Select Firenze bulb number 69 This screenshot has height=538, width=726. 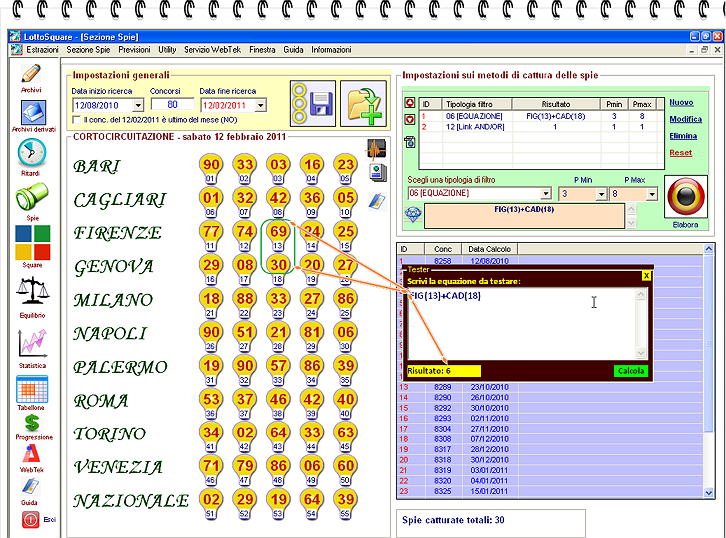pyautogui.click(x=278, y=231)
